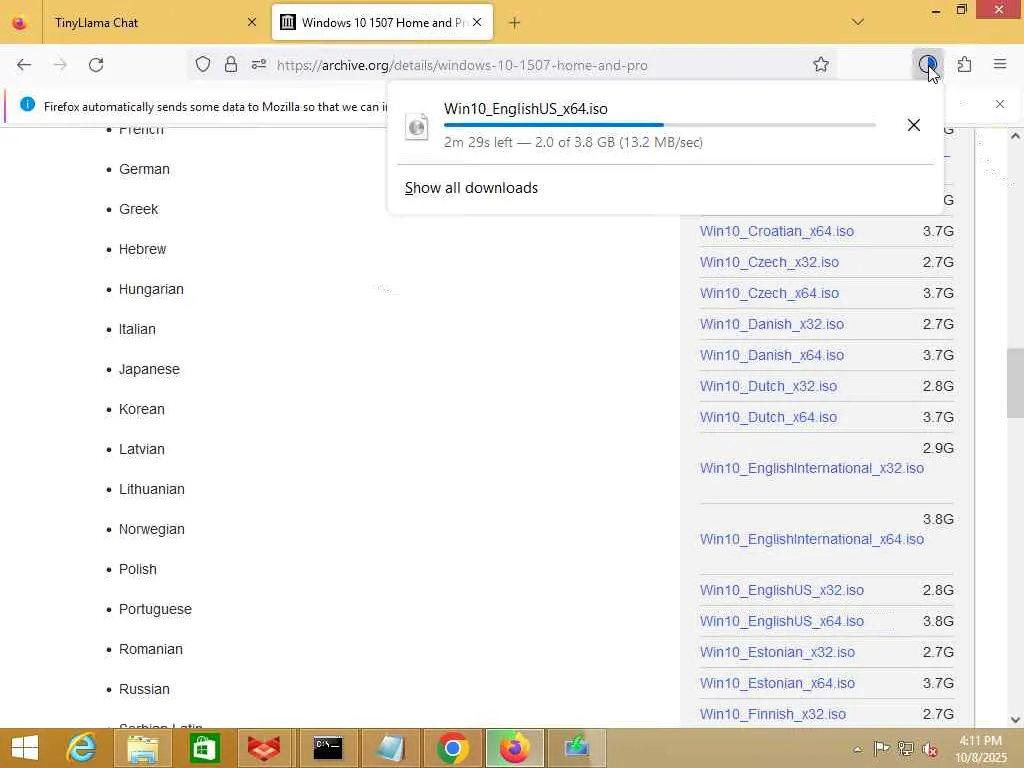Download Win10_Czech_x64.iso
The image size is (1024, 768).
769,293
